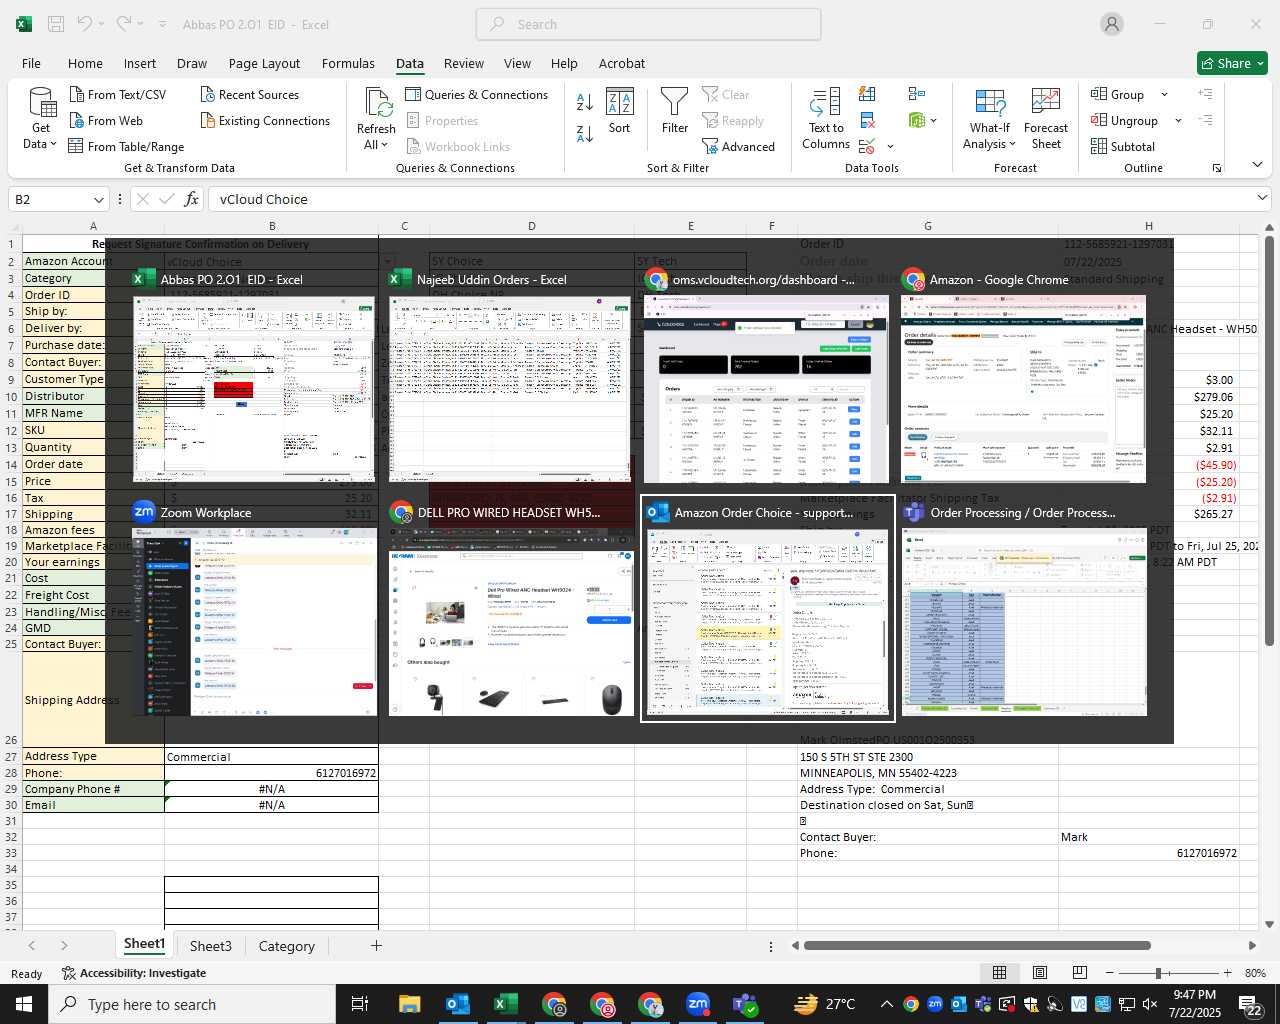Image resolution: width=1280 pixels, height=1024 pixels.
Task: Click the Ungroup button
Action: (1124, 120)
